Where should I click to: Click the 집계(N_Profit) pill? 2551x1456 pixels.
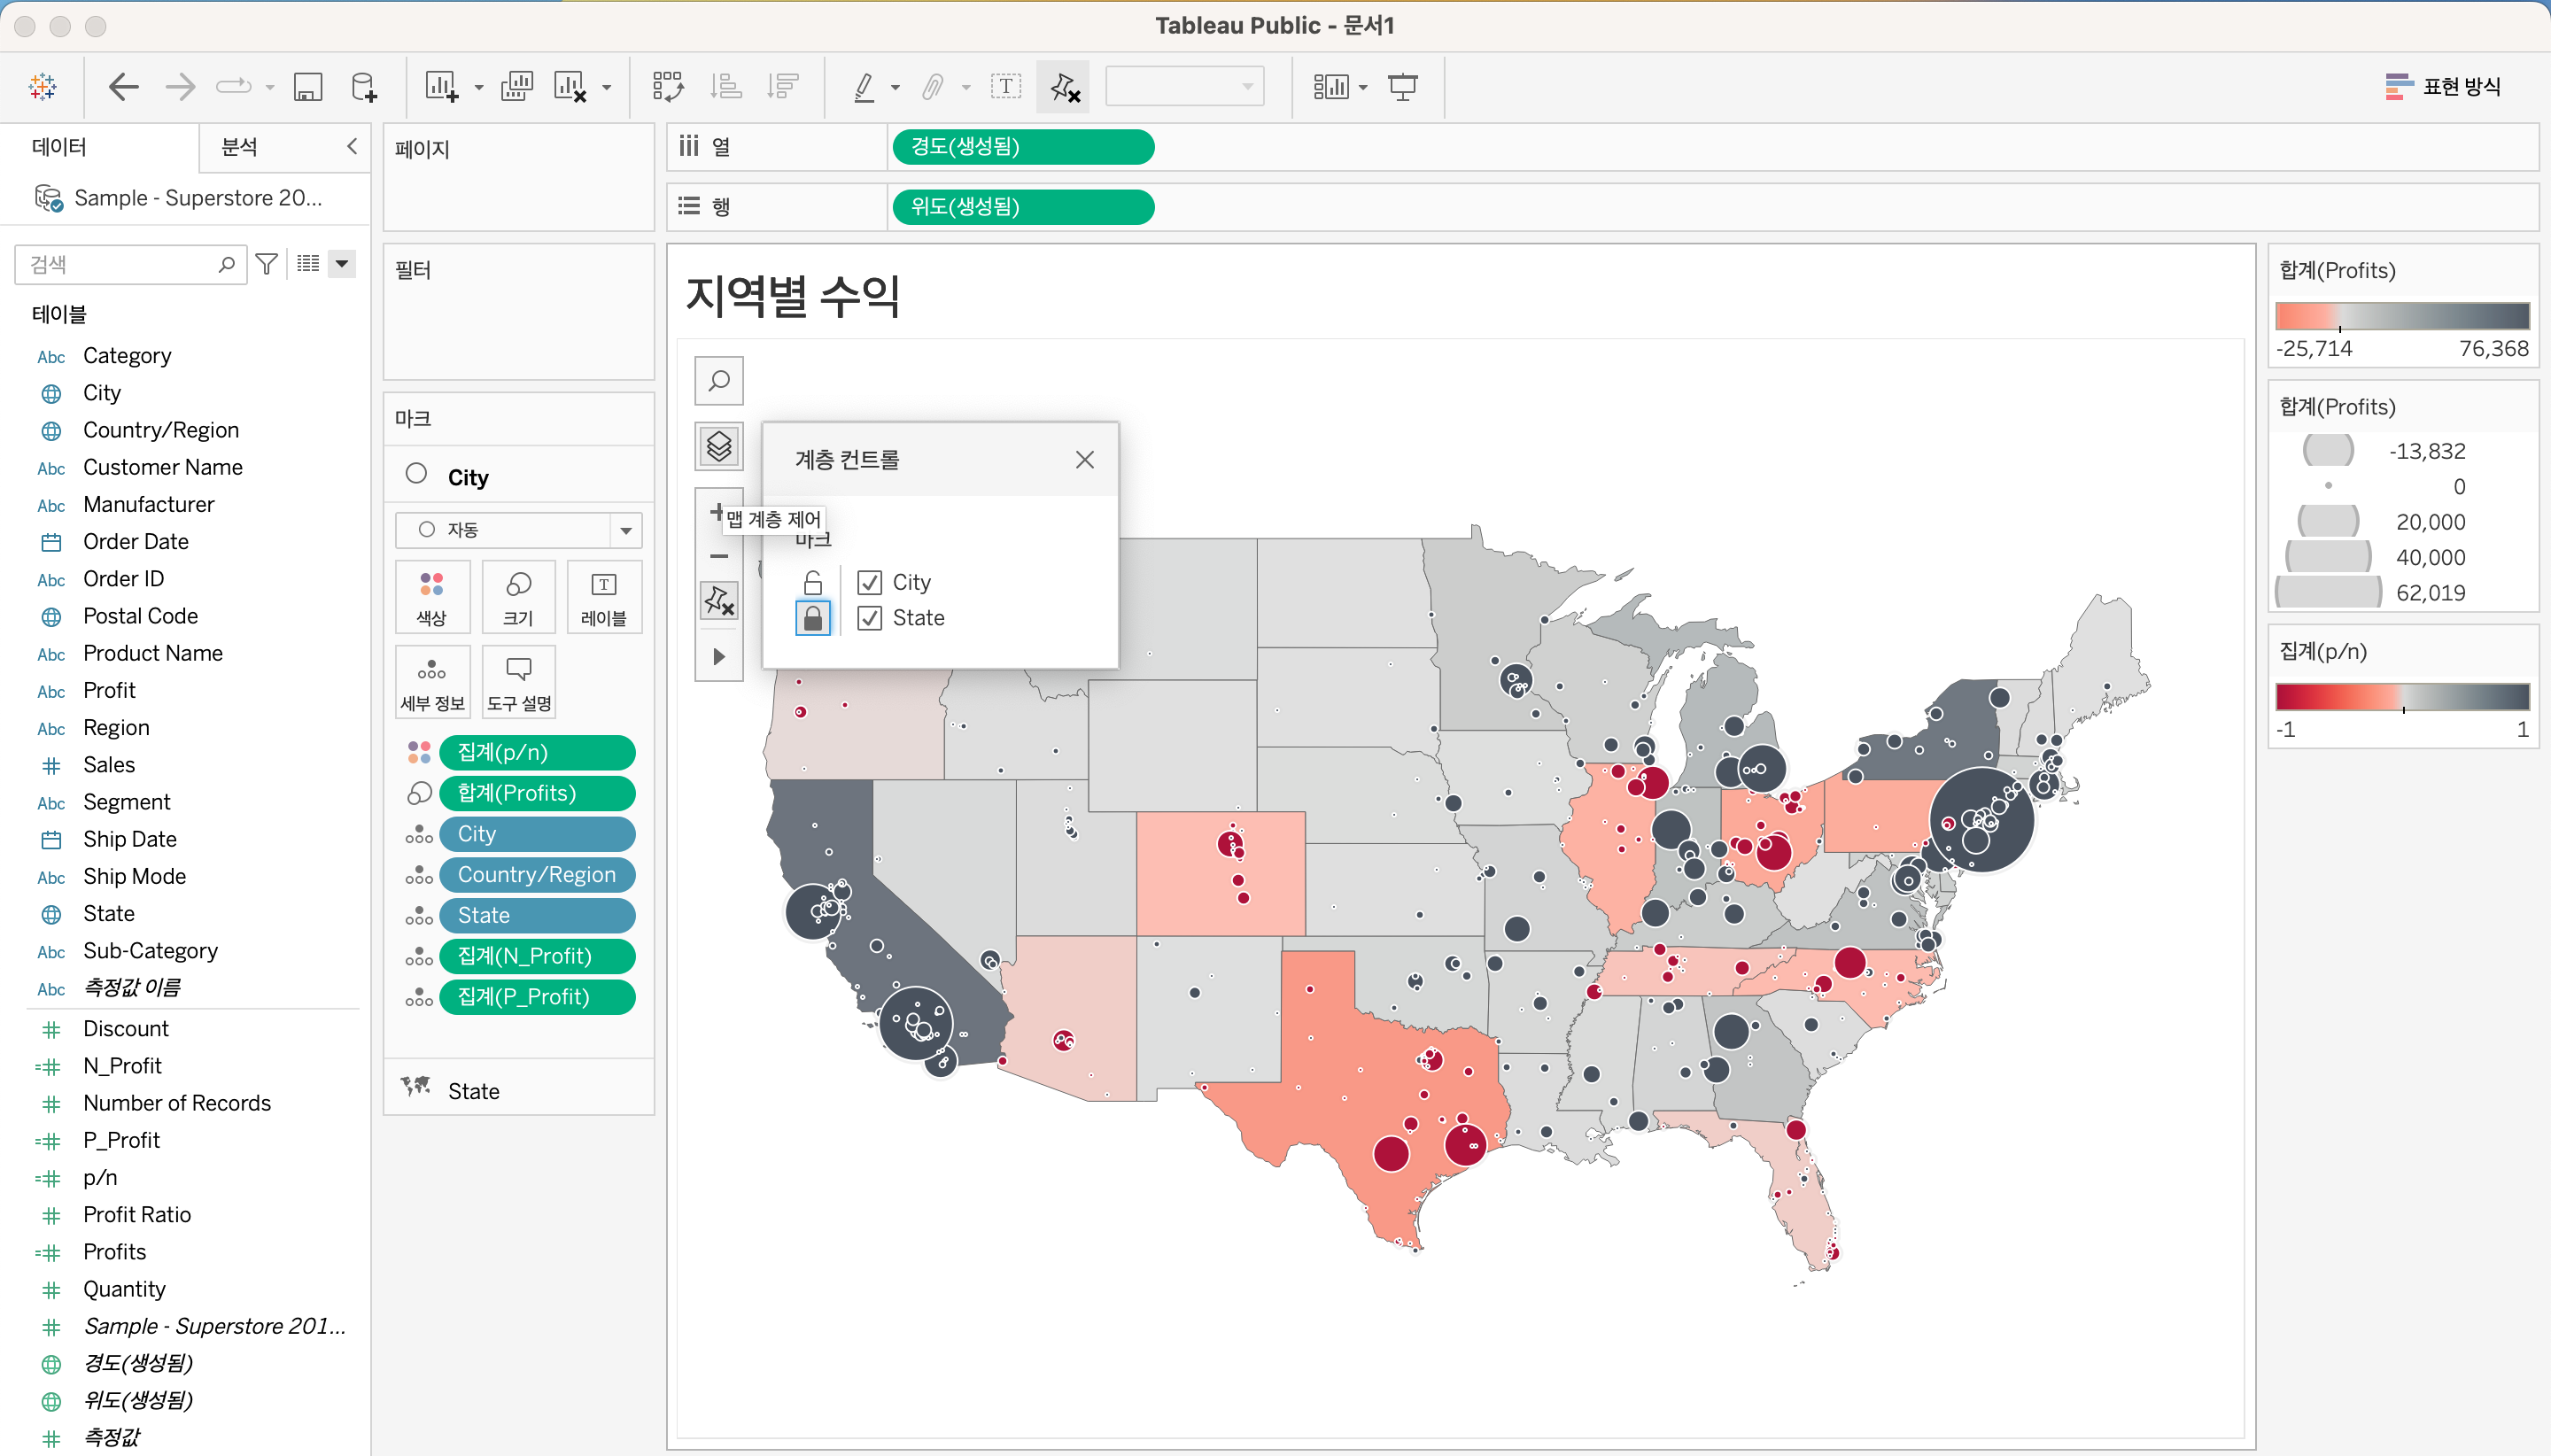[537, 956]
